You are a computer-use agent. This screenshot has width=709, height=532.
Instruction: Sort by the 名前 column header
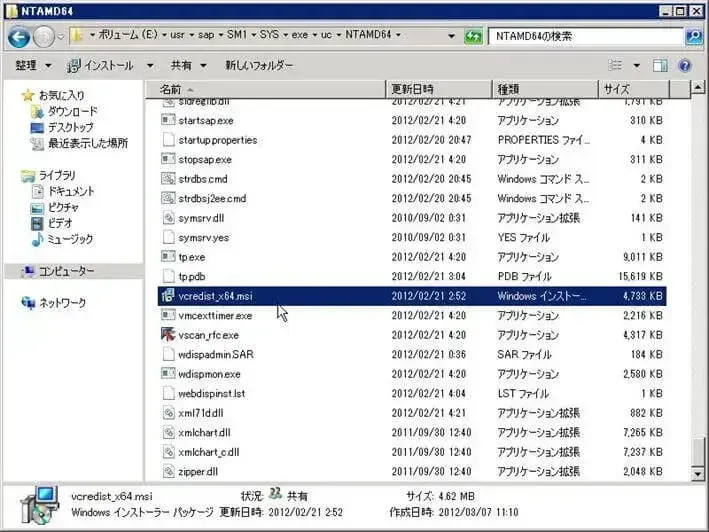point(266,89)
